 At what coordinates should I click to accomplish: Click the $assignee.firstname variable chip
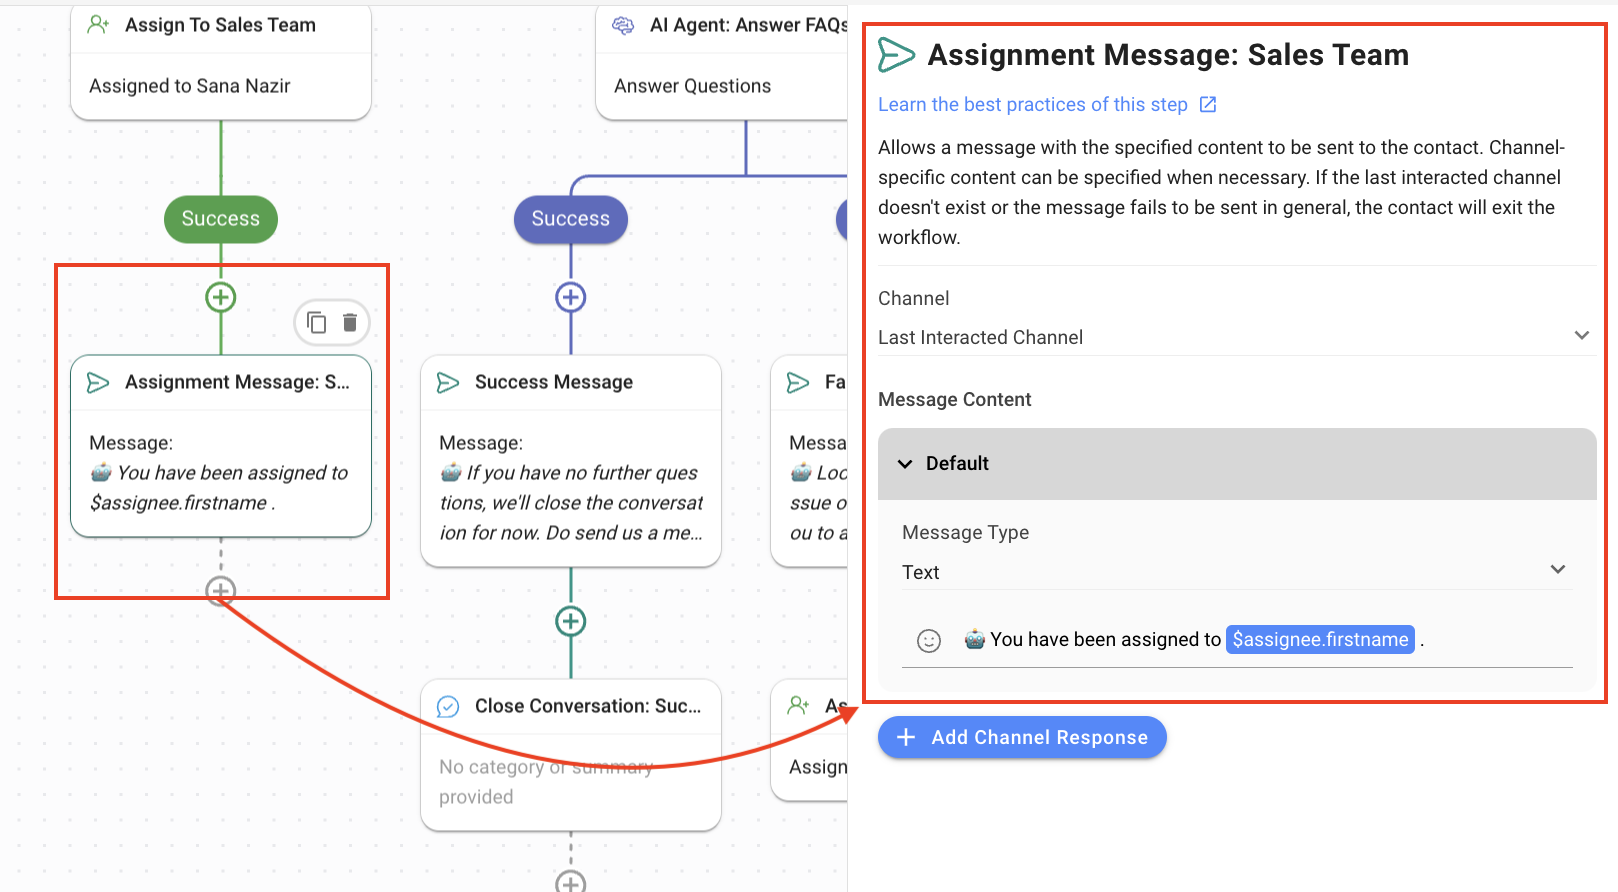click(1320, 640)
